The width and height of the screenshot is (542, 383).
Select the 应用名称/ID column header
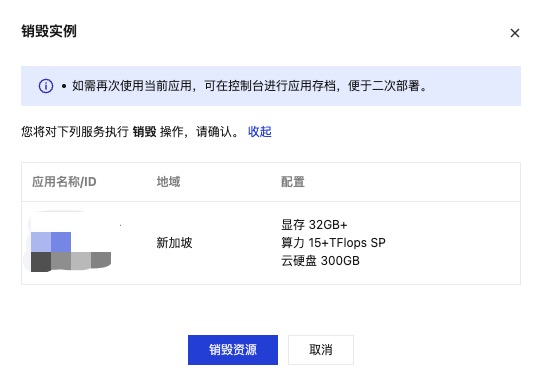point(64,182)
